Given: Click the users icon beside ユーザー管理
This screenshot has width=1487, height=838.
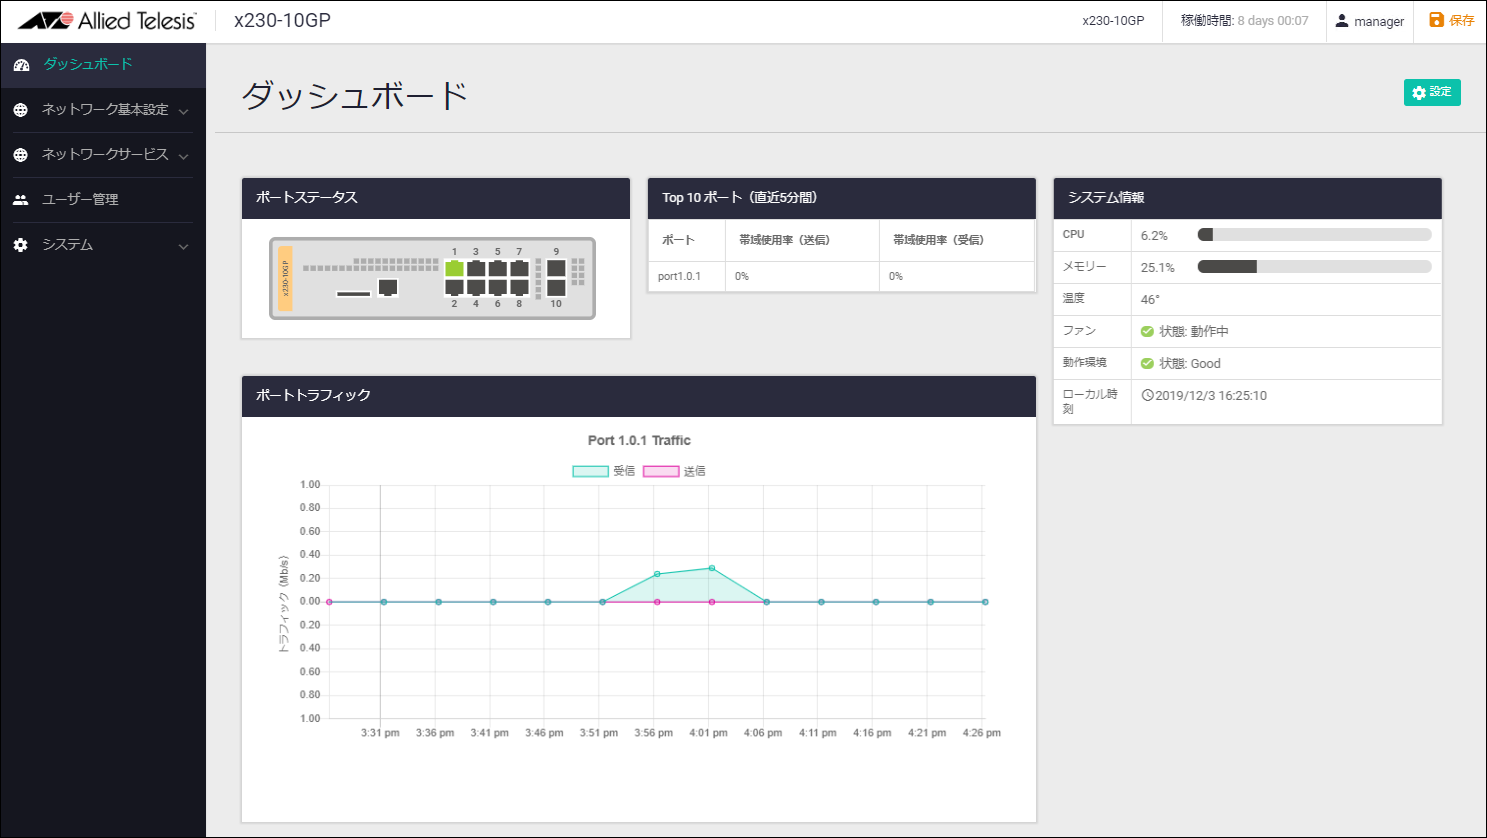Looking at the screenshot, I should pyautogui.click(x=21, y=200).
